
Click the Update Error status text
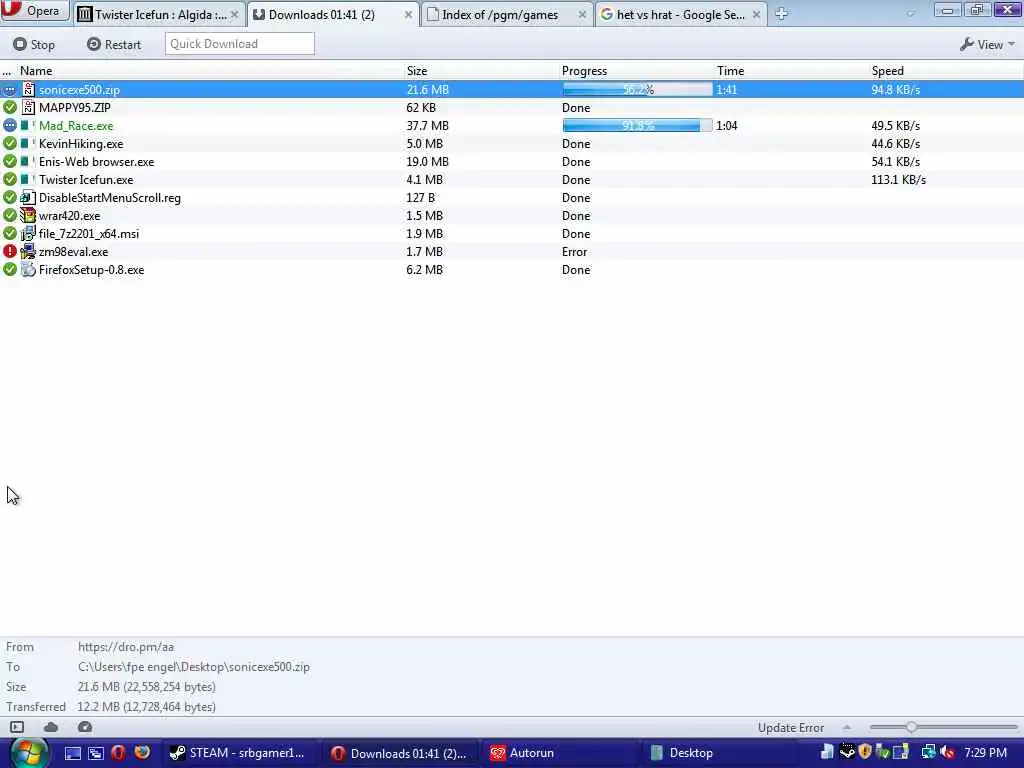(x=790, y=728)
